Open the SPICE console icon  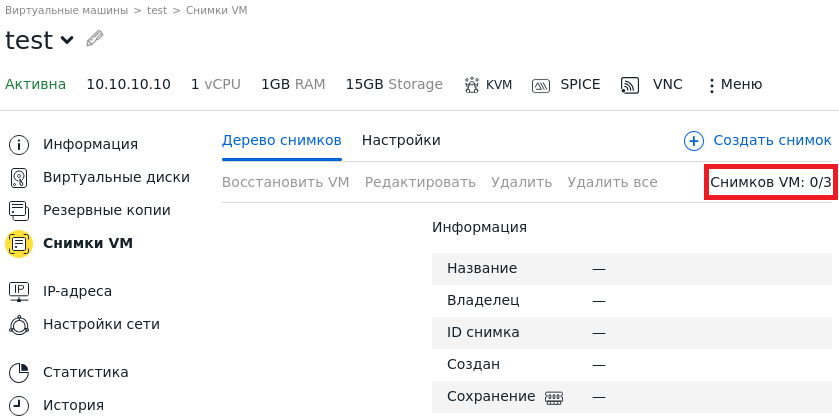[x=541, y=85]
